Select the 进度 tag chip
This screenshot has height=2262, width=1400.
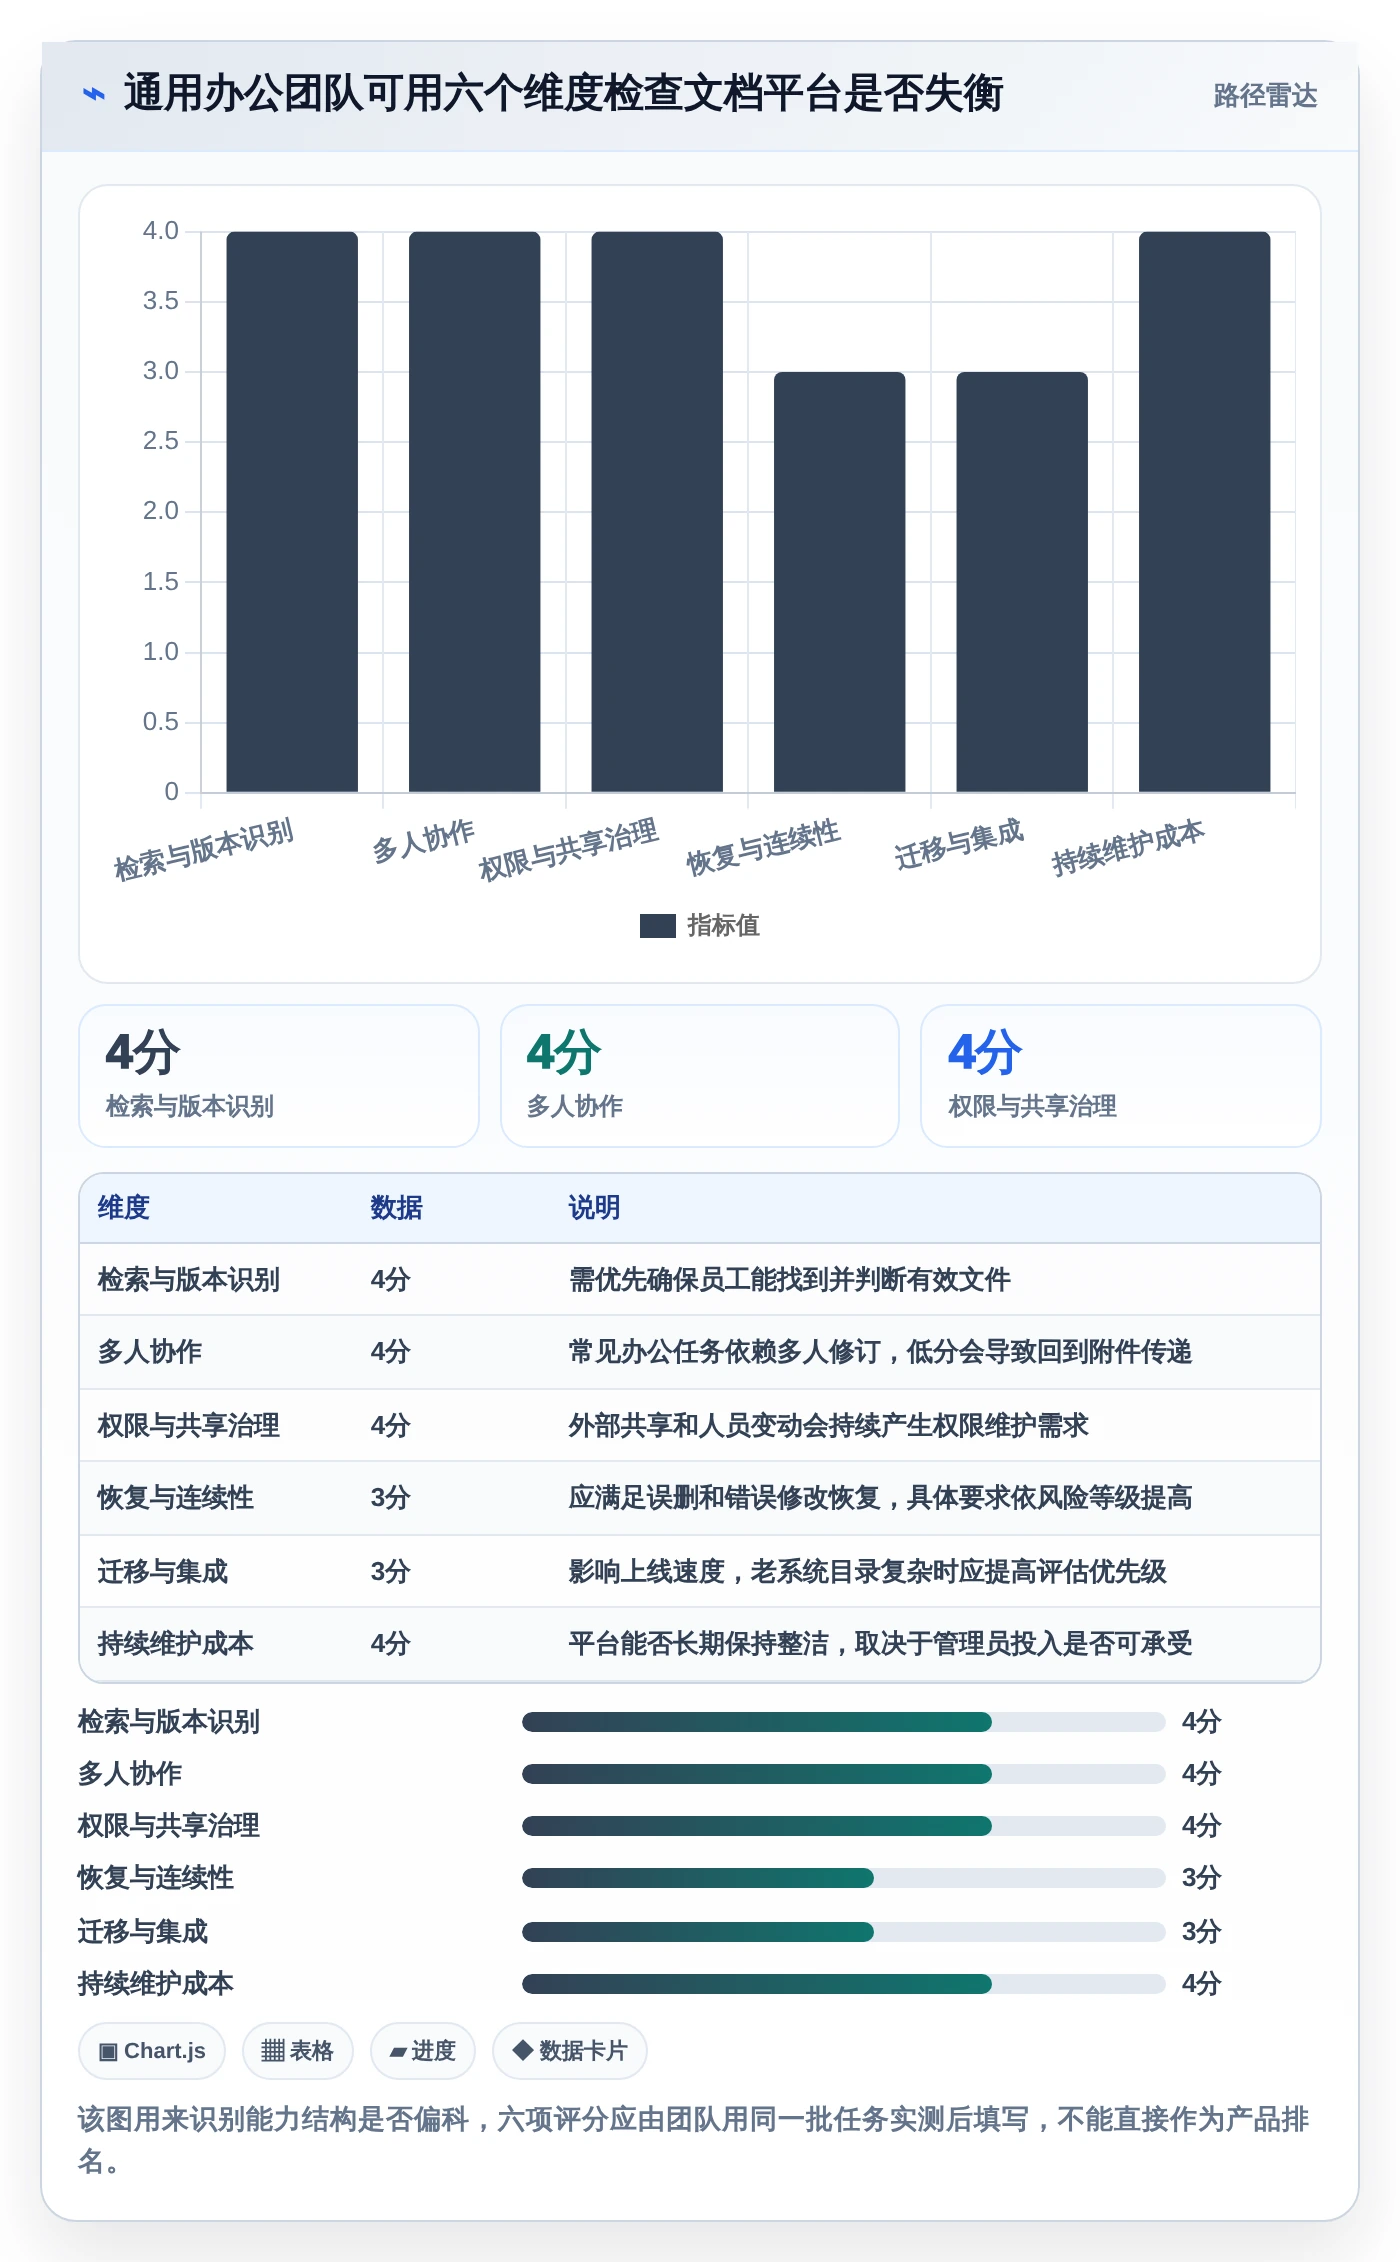(x=422, y=2051)
